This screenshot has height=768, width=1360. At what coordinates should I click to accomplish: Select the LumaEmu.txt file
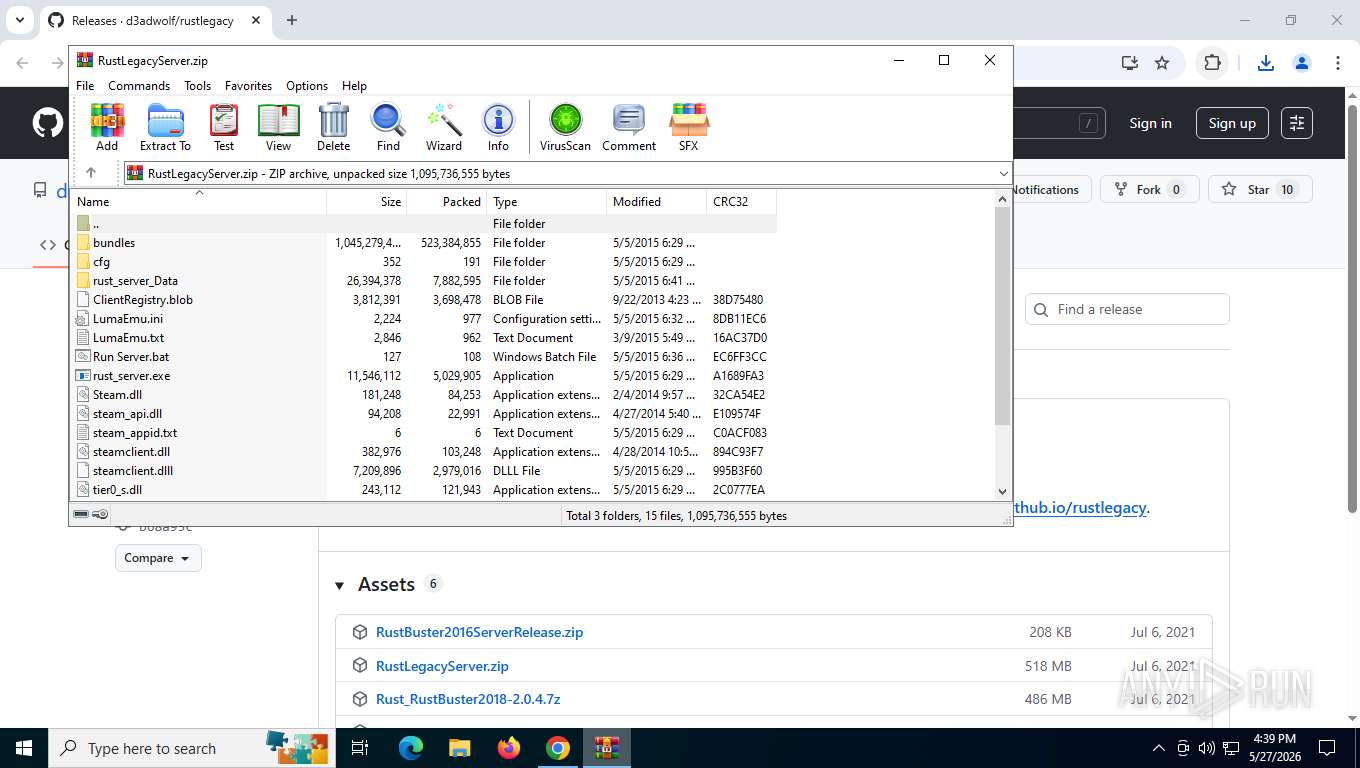(x=424, y=338)
